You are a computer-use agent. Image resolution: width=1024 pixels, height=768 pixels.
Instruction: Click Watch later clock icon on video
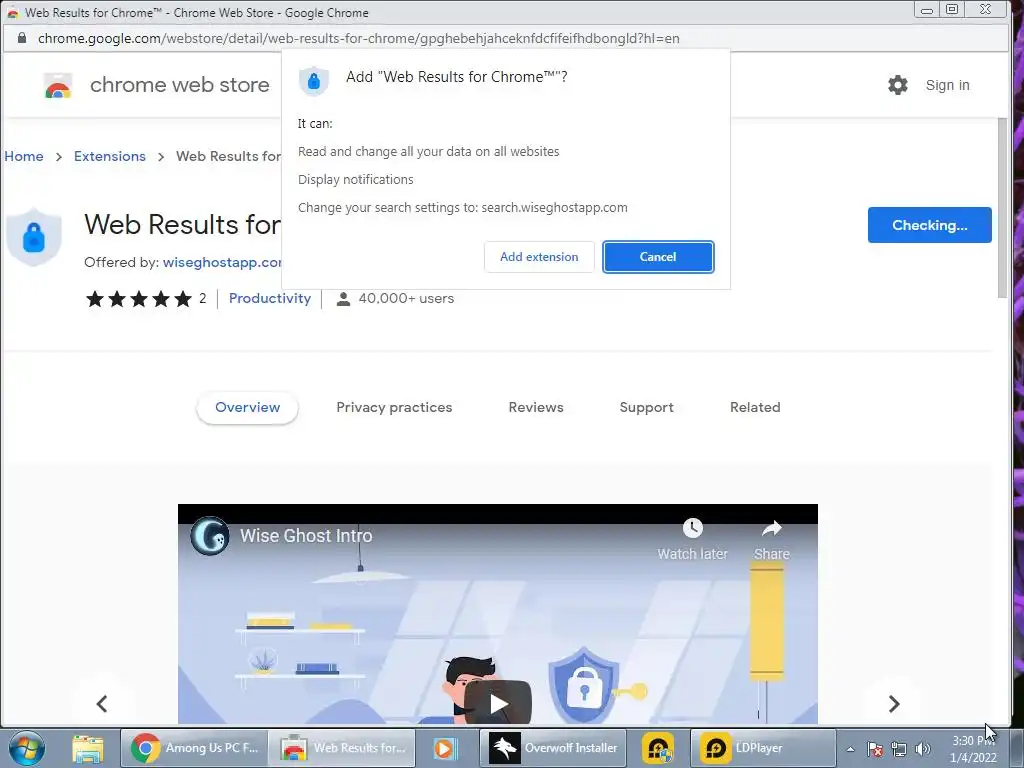point(692,528)
